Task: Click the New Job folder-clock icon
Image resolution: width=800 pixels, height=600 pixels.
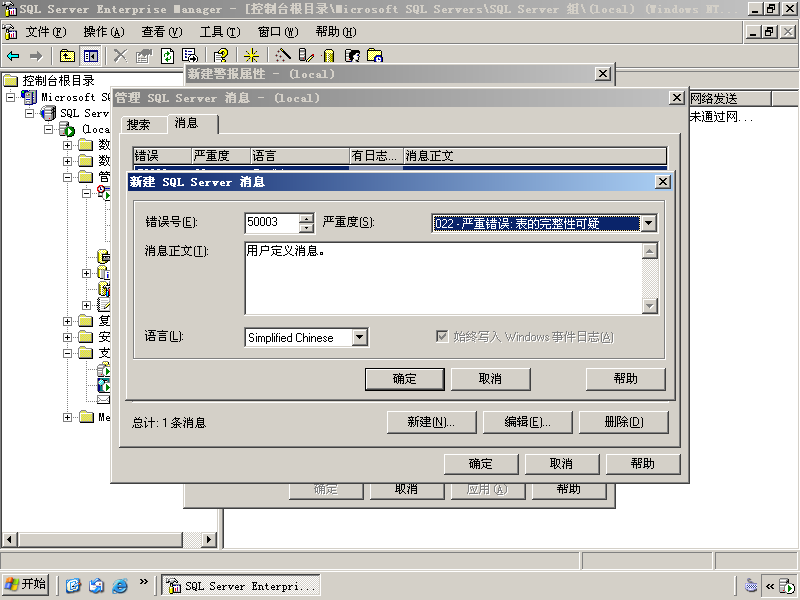Action: [x=375, y=56]
